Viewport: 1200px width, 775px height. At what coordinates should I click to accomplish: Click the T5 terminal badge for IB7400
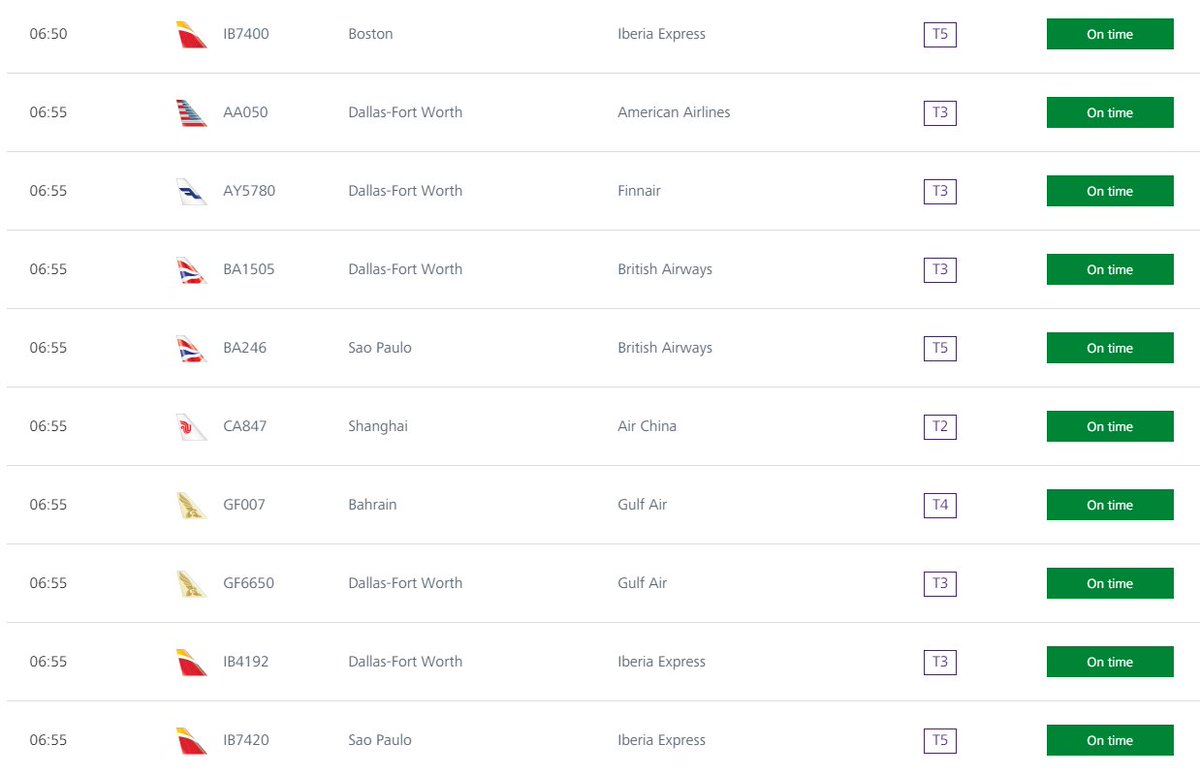(x=939, y=34)
